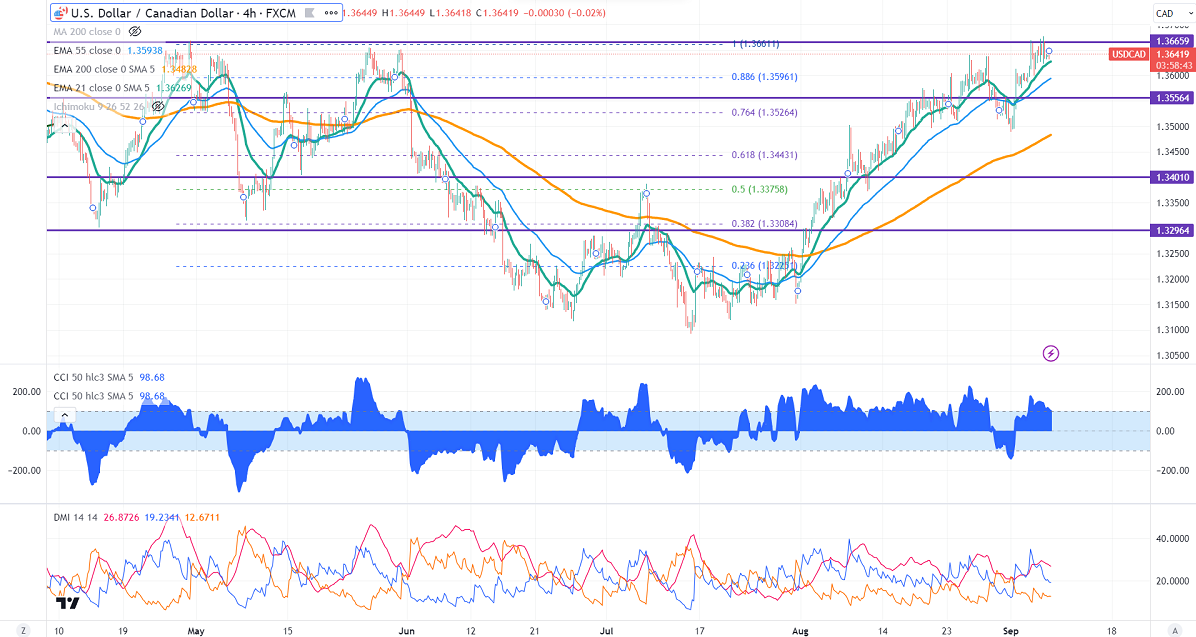
Task: Select the EMA 55 close indicator legend
Action: point(87,50)
